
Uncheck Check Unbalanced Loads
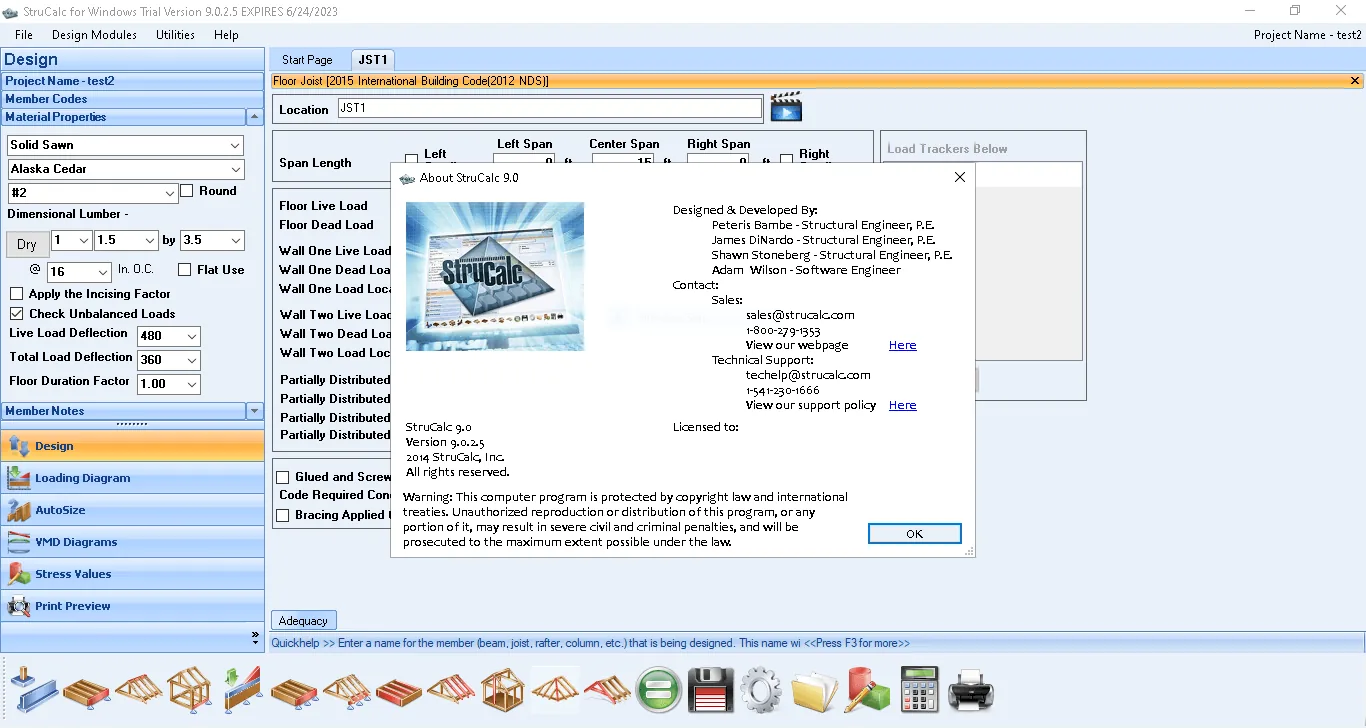coord(16,314)
